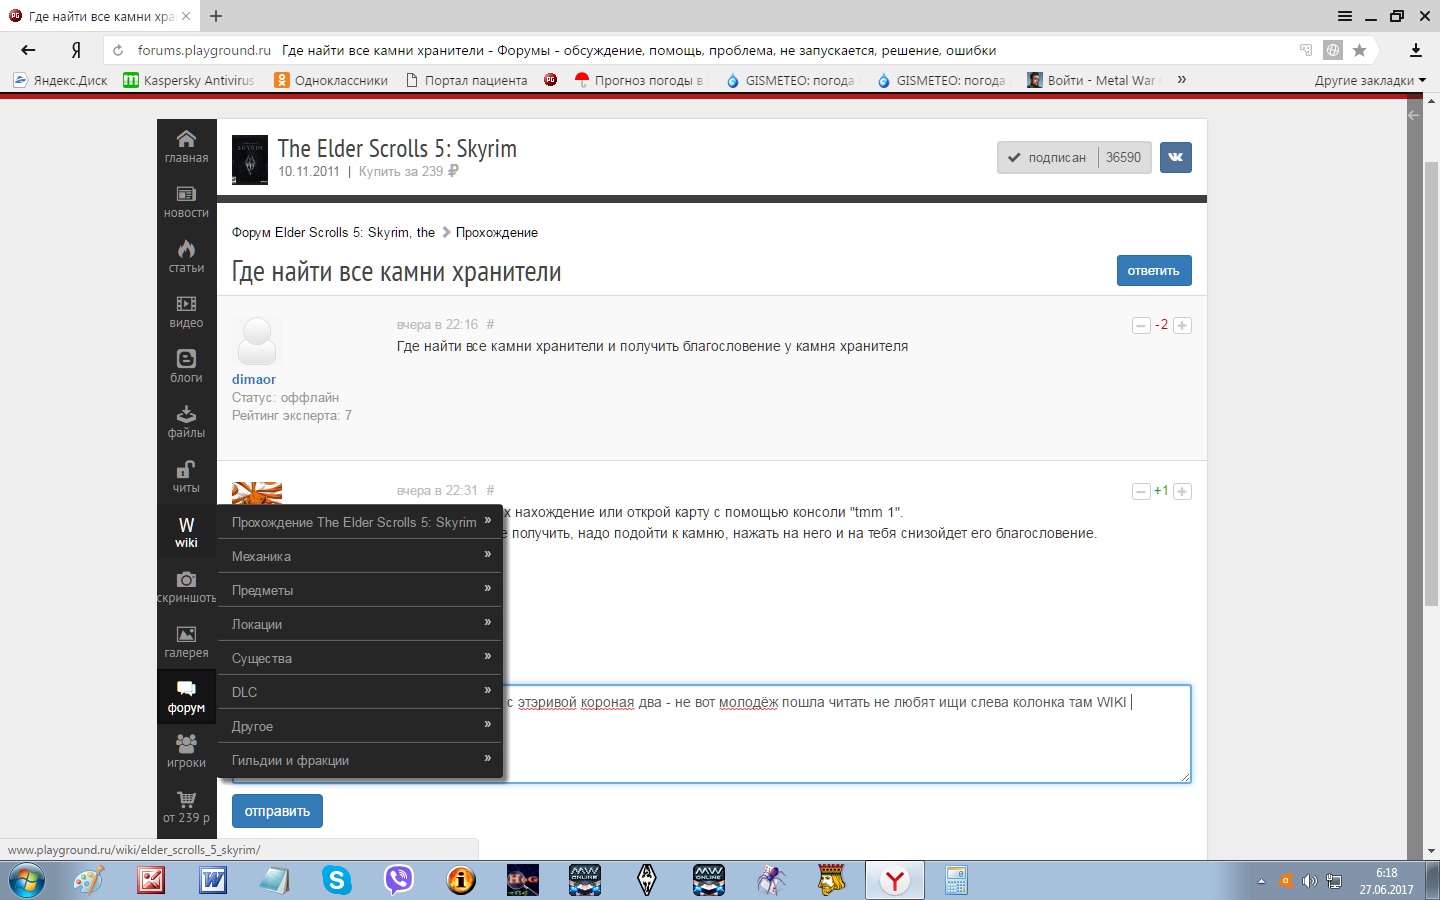Open the Гильдии и фракции menu entry
The height and width of the screenshot is (900, 1440).
coord(360,760)
